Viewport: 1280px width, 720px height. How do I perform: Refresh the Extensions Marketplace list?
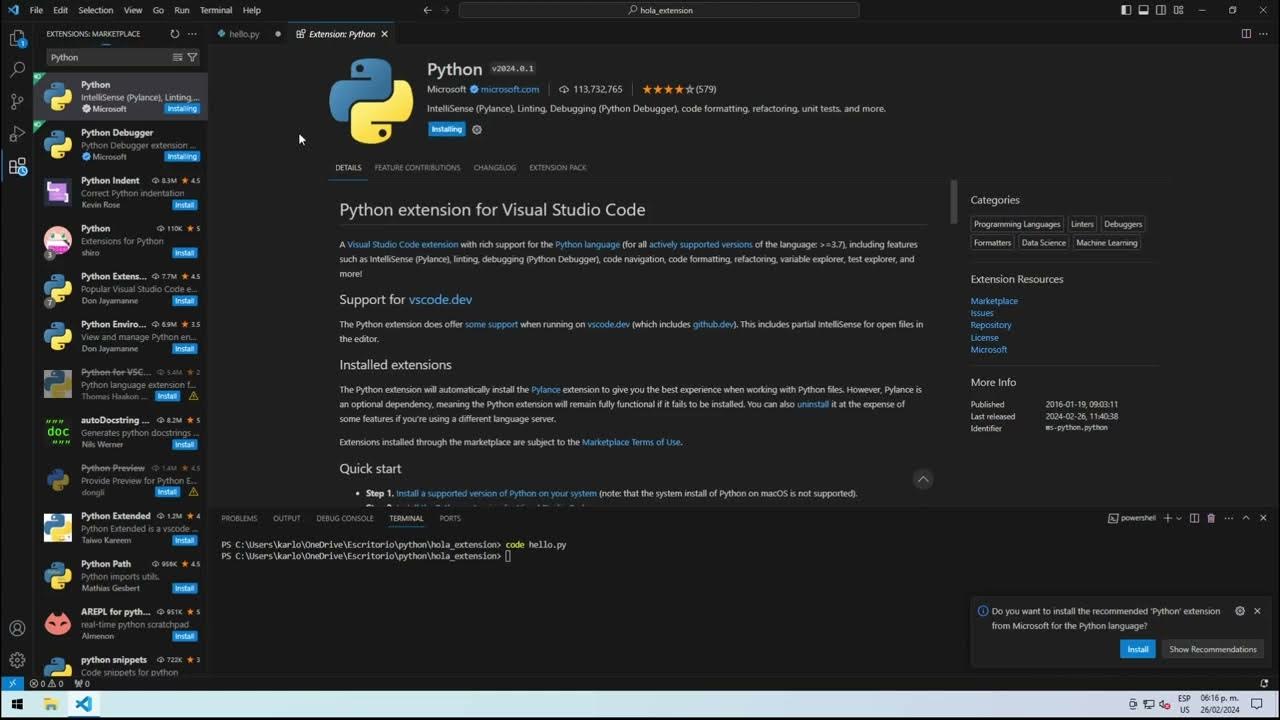175,34
